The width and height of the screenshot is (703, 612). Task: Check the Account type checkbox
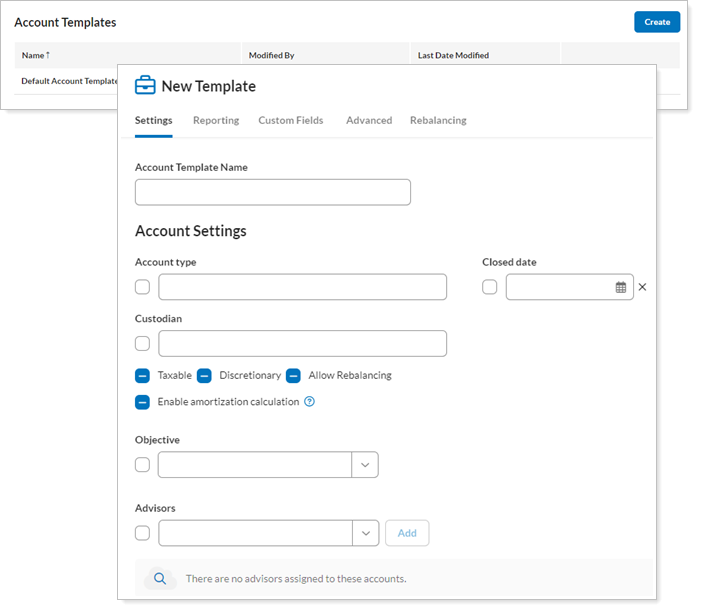(x=143, y=287)
